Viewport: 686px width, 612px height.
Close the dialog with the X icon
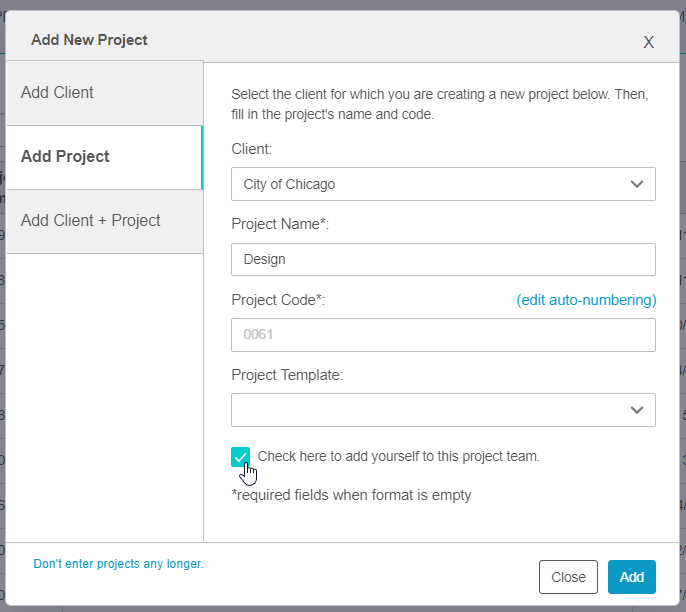pyautogui.click(x=648, y=42)
